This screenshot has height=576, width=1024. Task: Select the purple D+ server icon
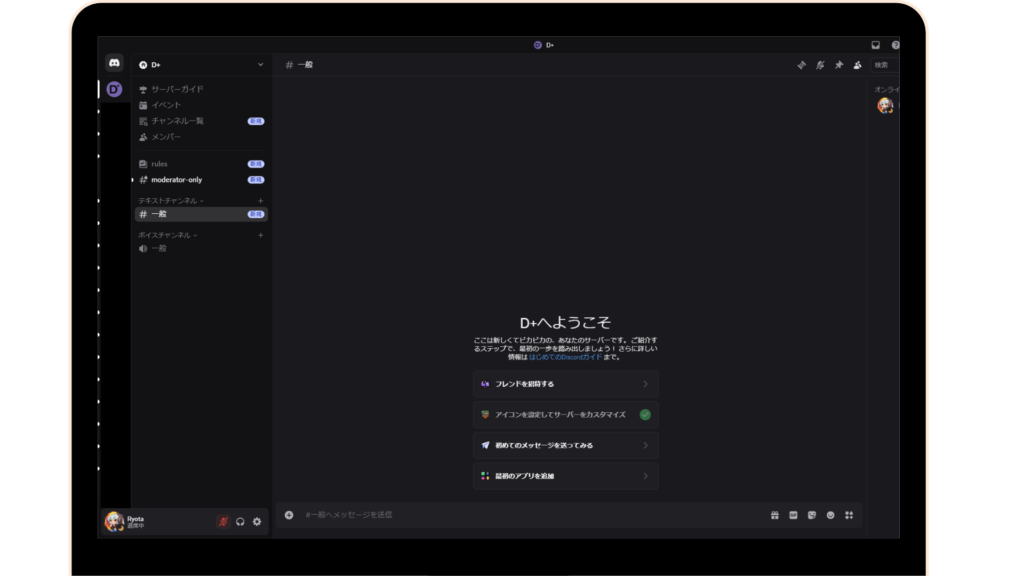[x=114, y=89]
